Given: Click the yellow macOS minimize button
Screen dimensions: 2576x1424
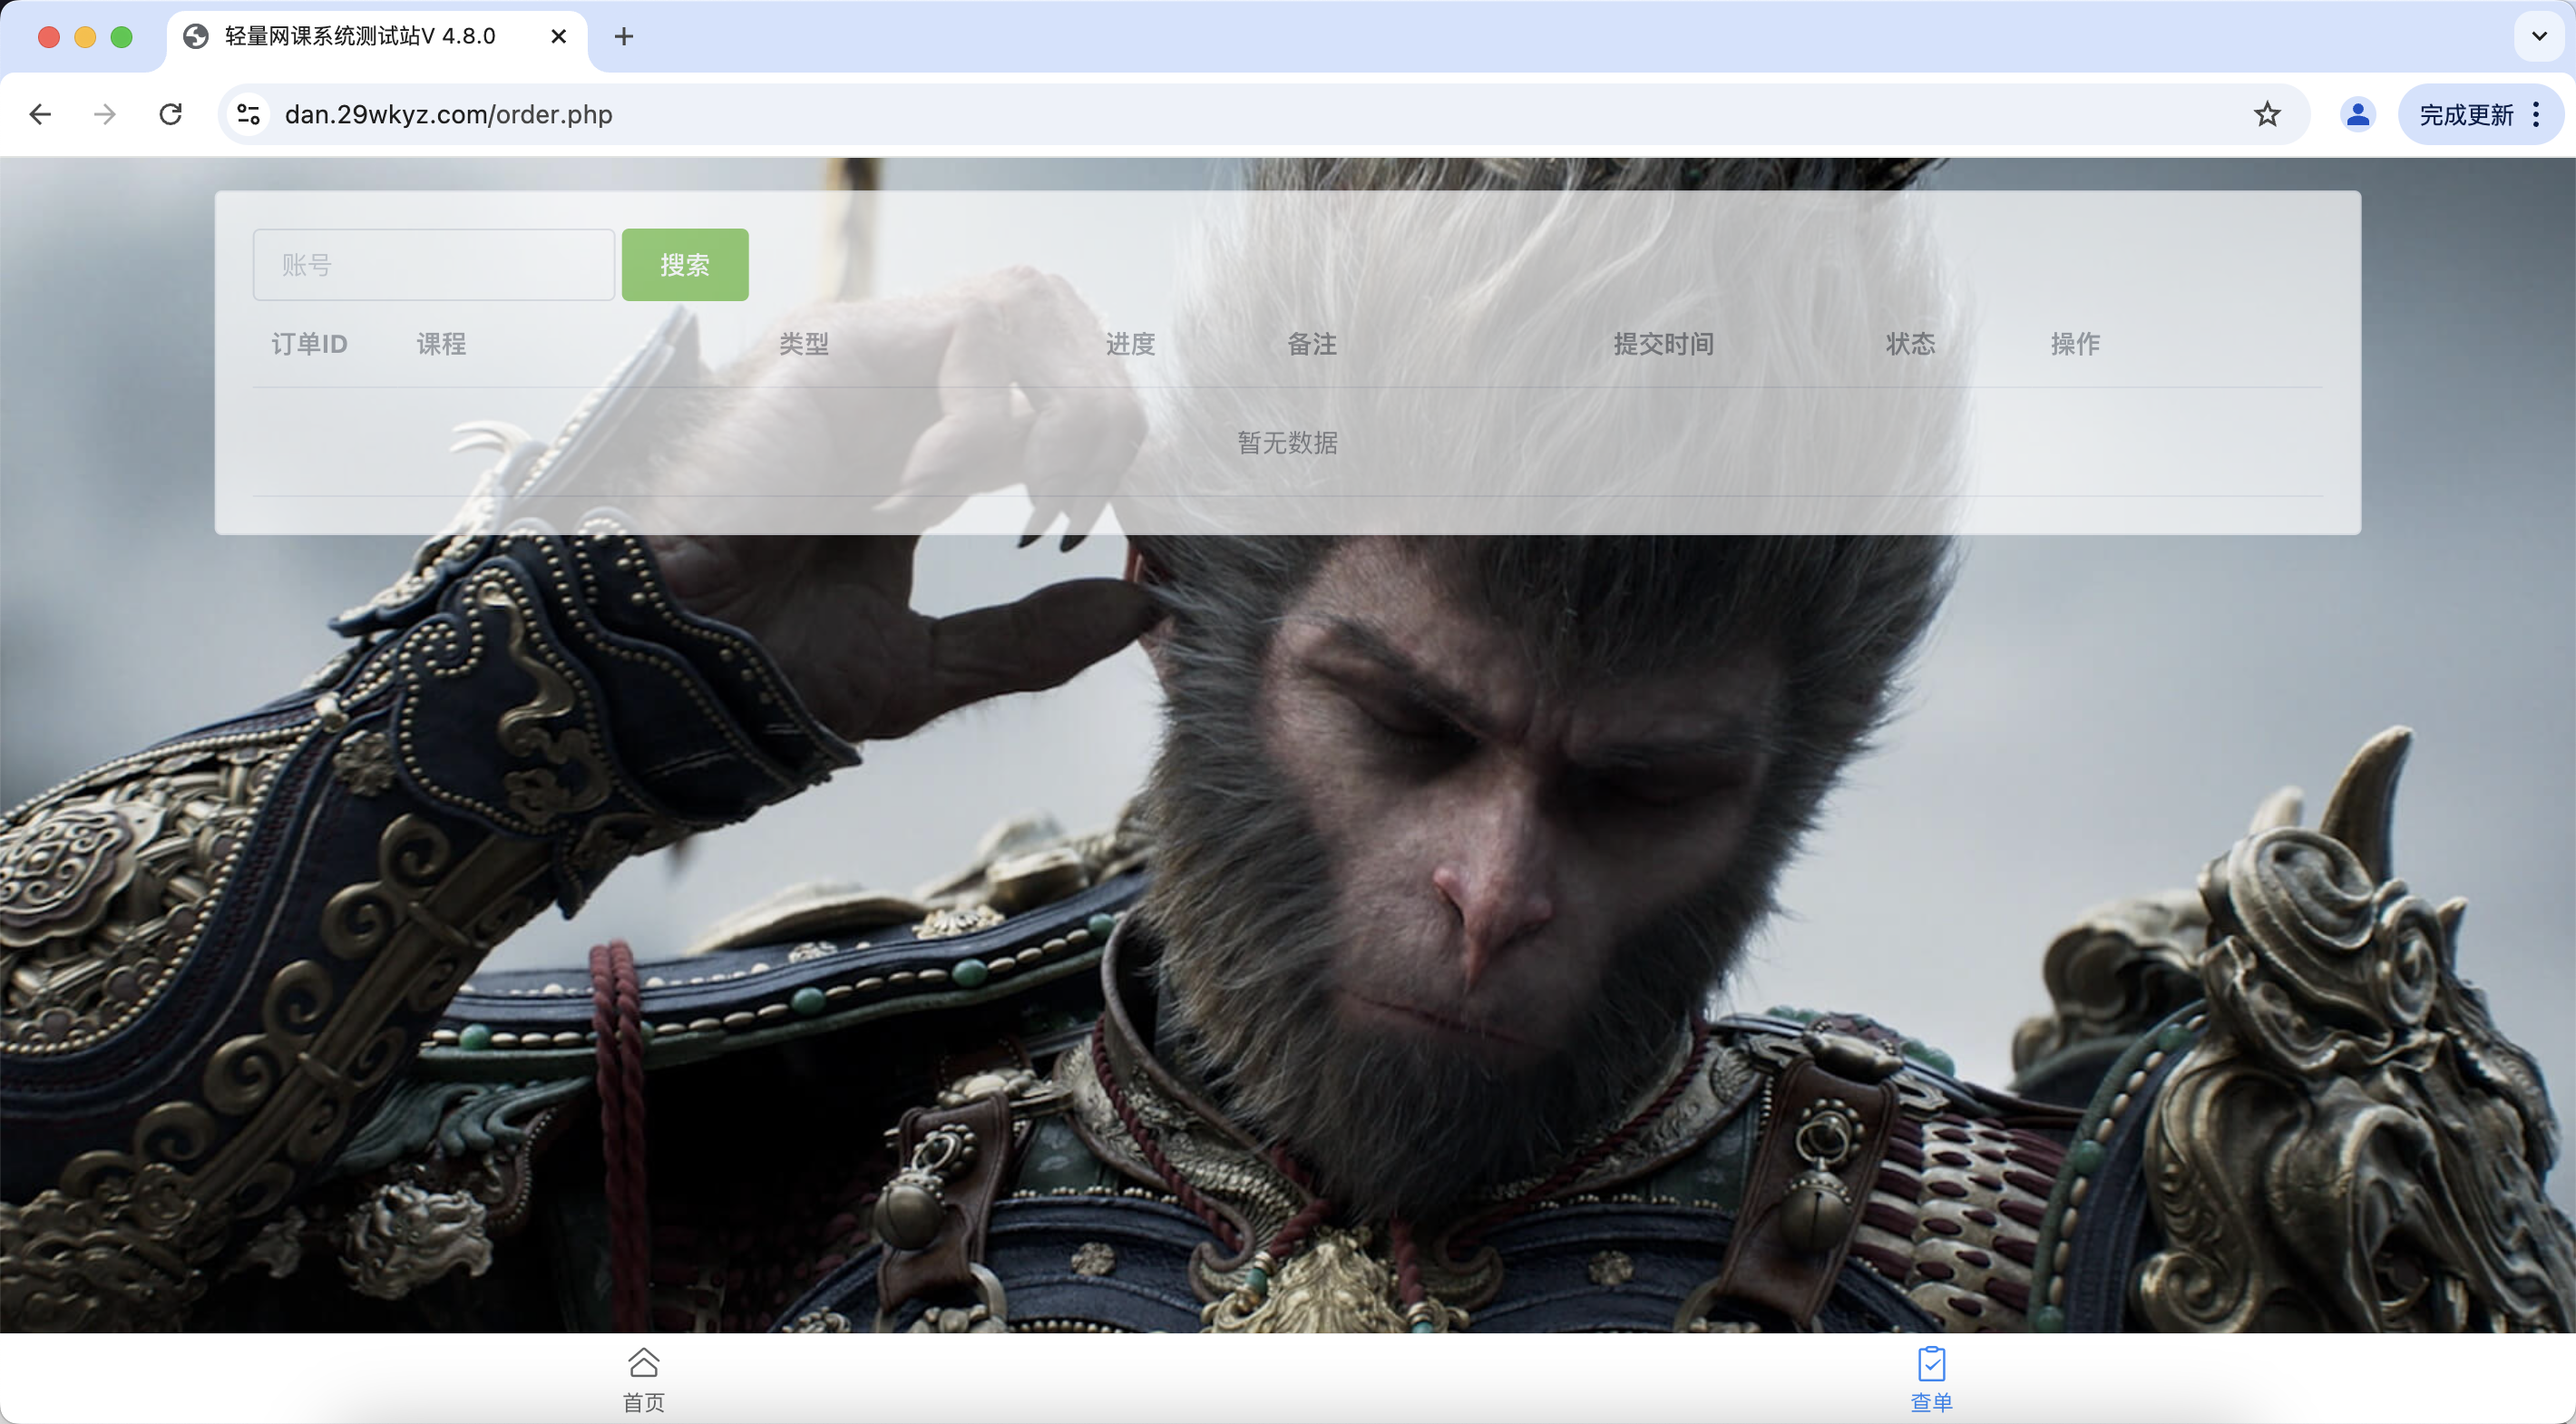Looking at the screenshot, I should tap(85, 37).
